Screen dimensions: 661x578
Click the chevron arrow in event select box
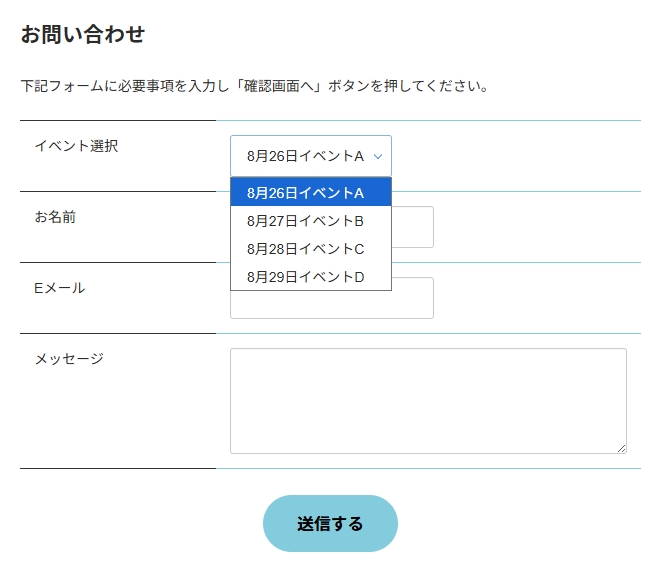(x=378, y=156)
